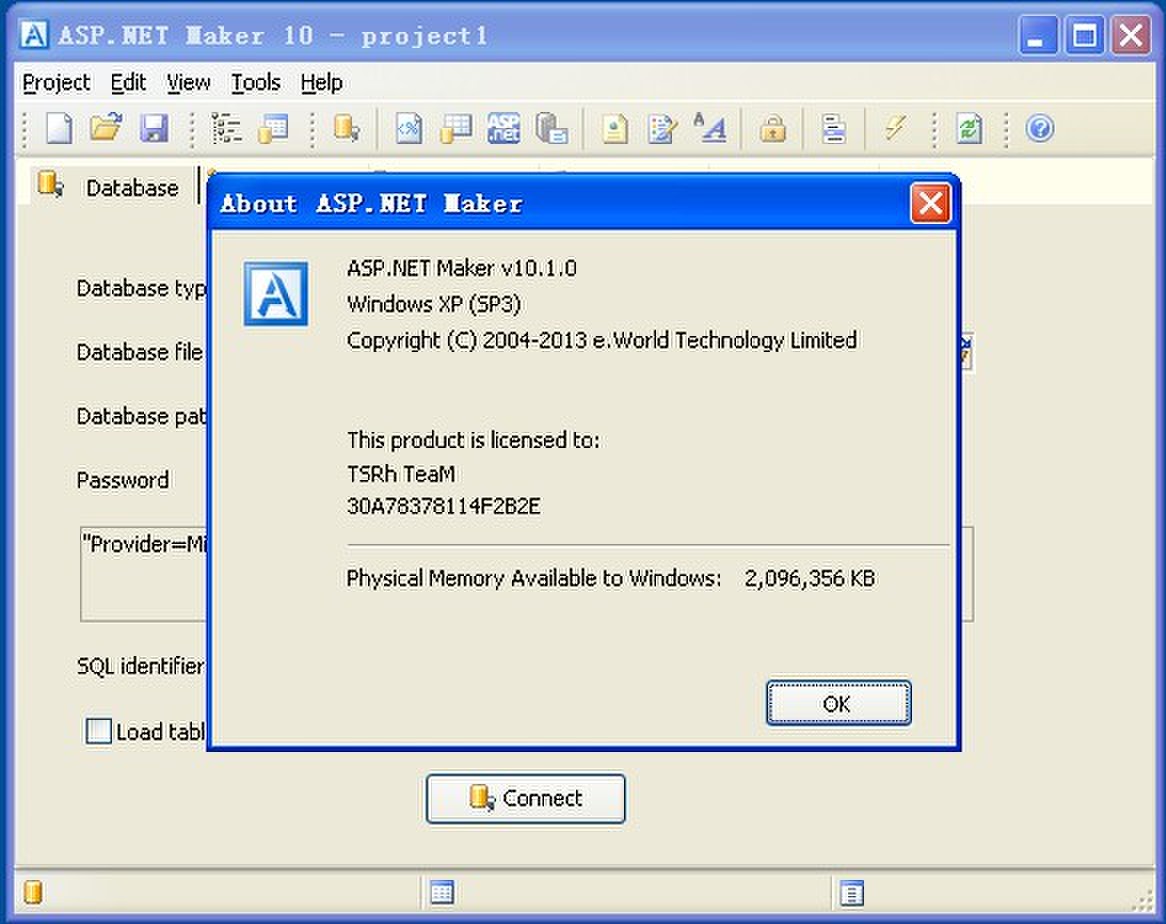Click the copy pages toolbar icon
This screenshot has height=924, width=1166.
click(552, 128)
